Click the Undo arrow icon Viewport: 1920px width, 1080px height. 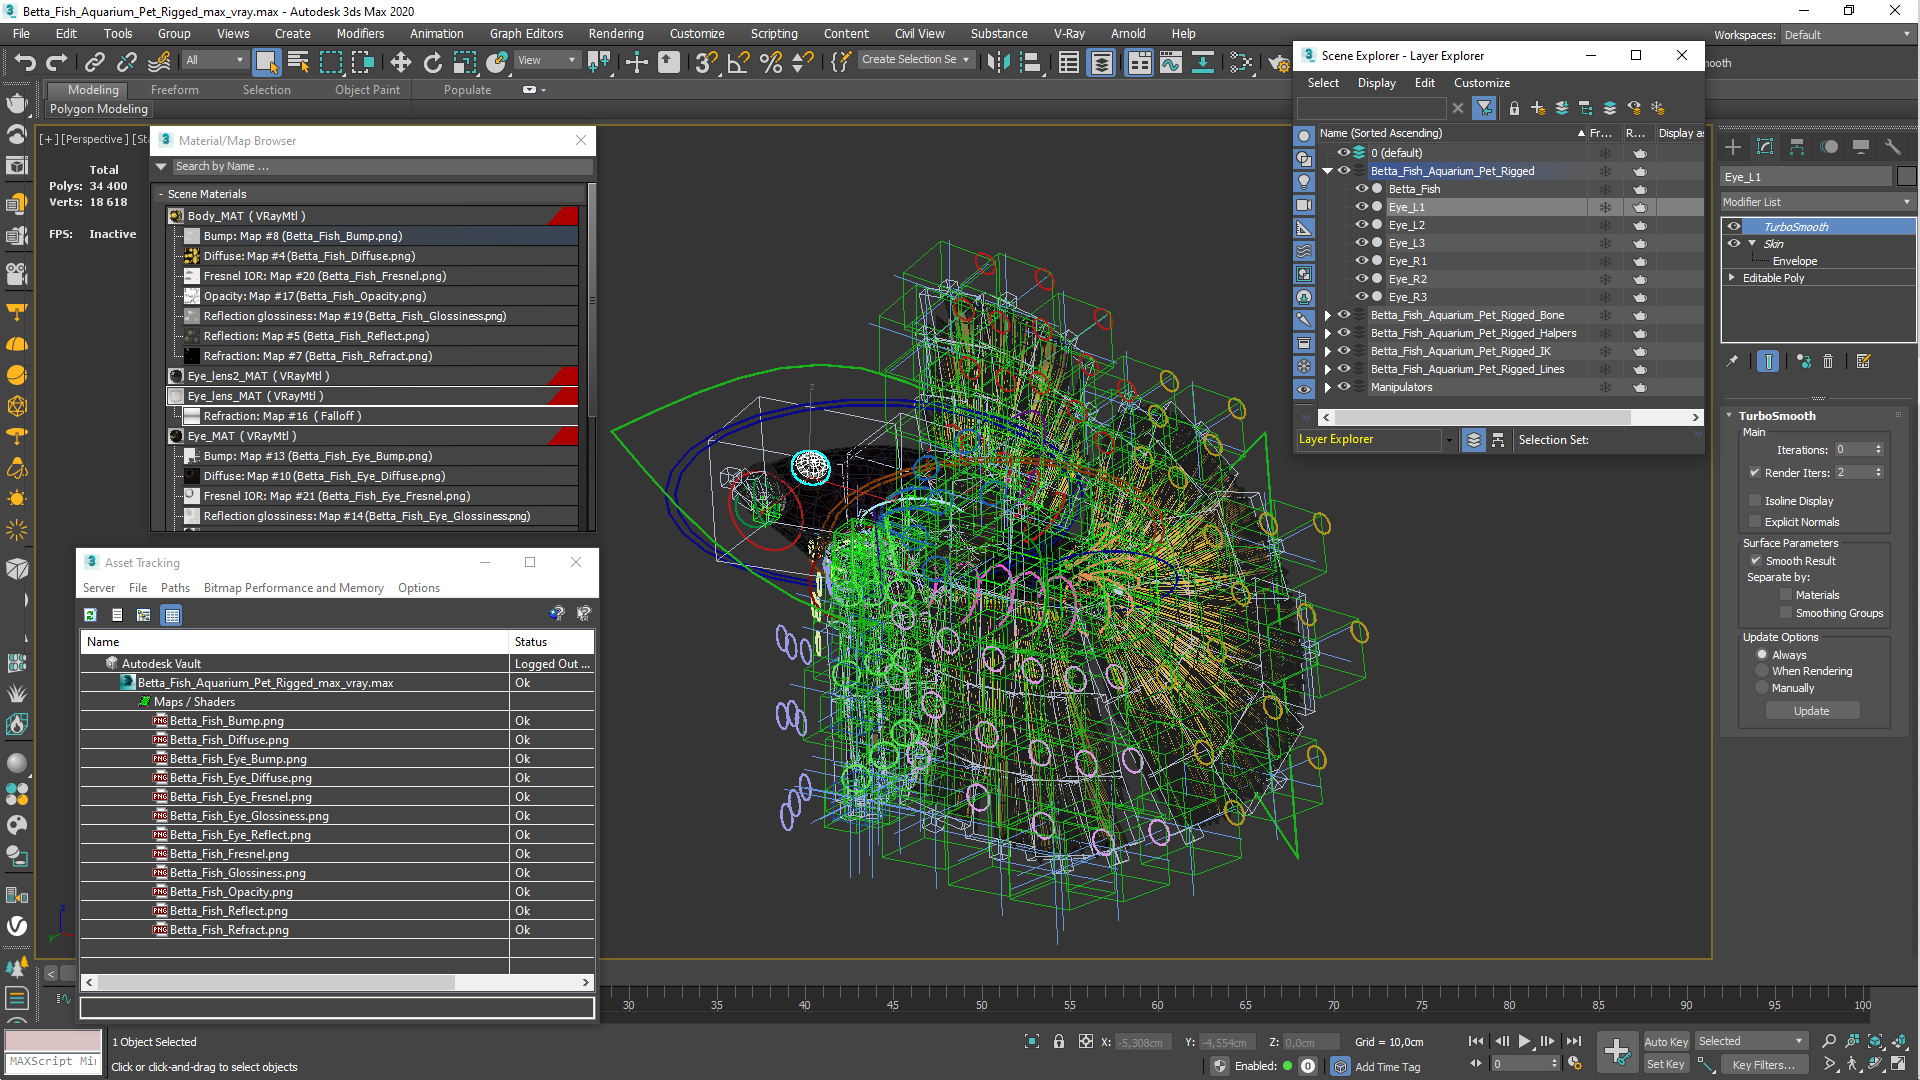point(24,62)
